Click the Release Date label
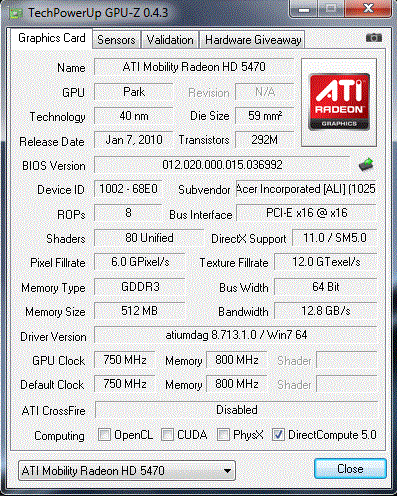The width and height of the screenshot is (397, 496). (52, 142)
